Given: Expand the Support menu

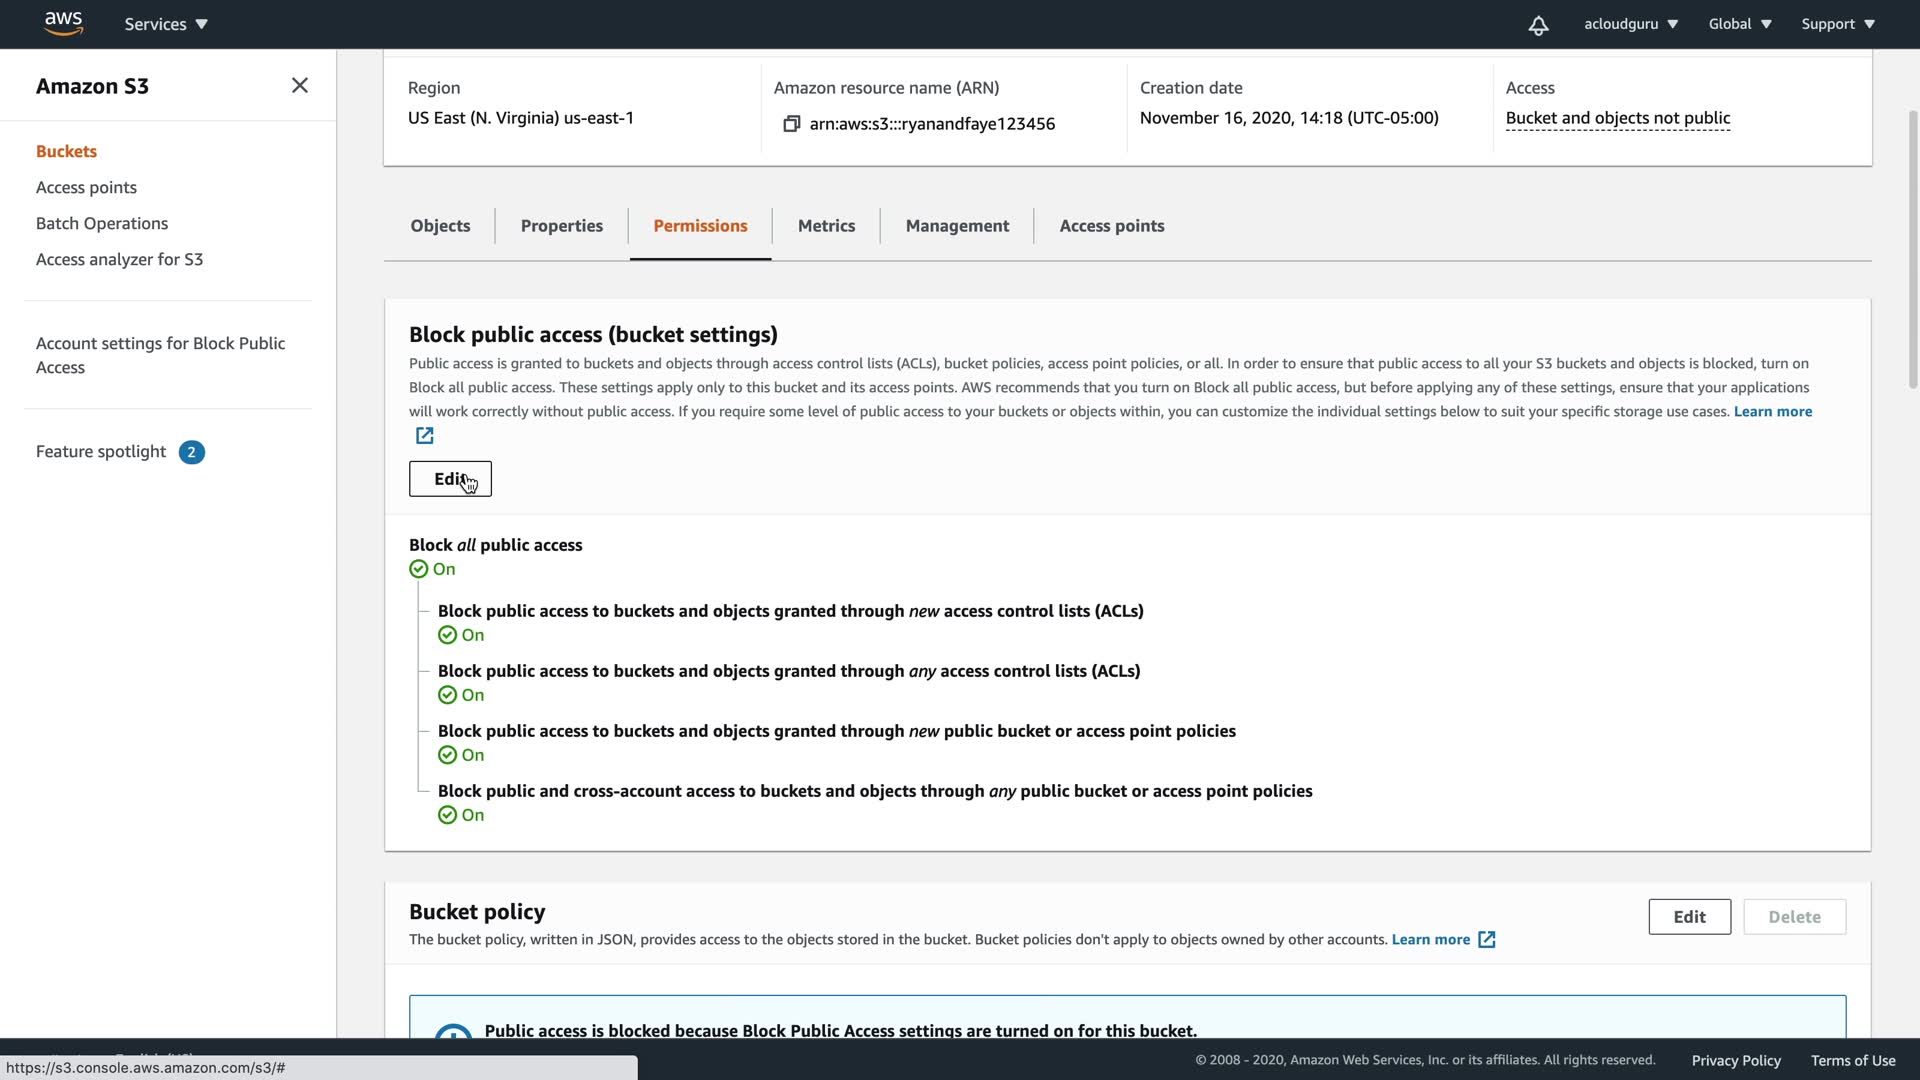Looking at the screenshot, I should coord(1837,24).
